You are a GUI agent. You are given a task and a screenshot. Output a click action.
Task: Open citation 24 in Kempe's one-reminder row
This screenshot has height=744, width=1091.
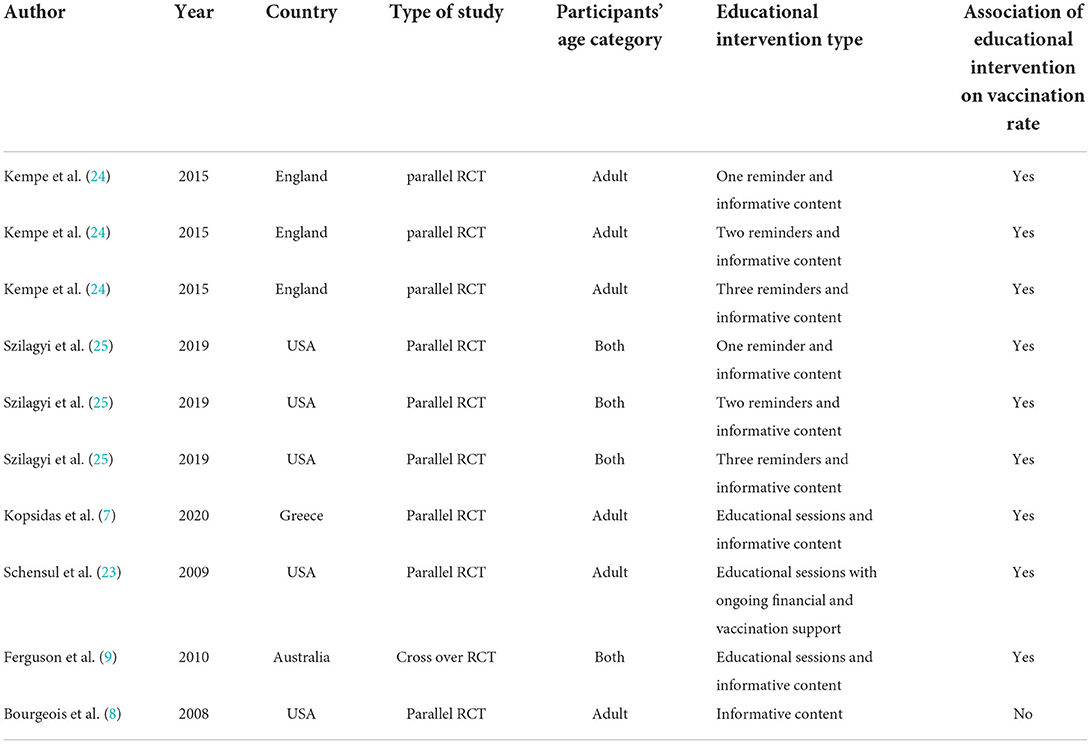click(x=97, y=176)
